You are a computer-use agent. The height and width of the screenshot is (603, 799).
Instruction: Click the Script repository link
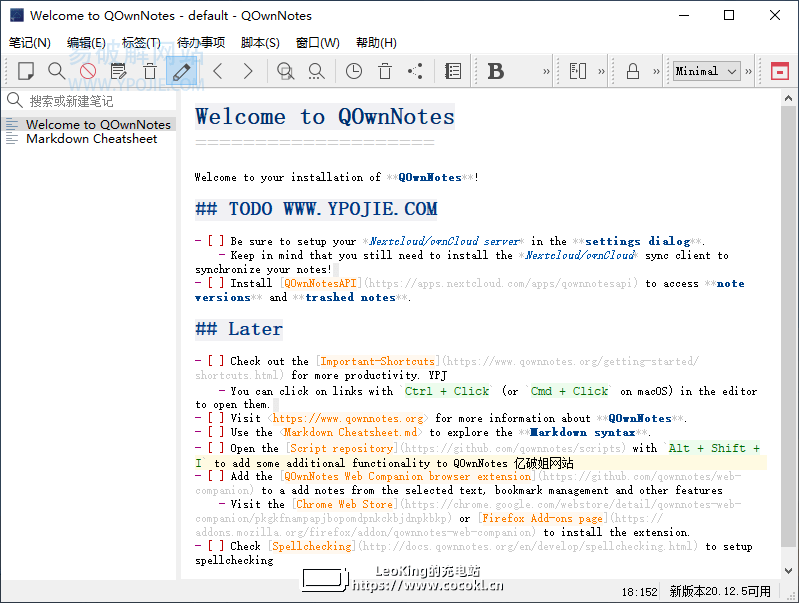pos(342,449)
